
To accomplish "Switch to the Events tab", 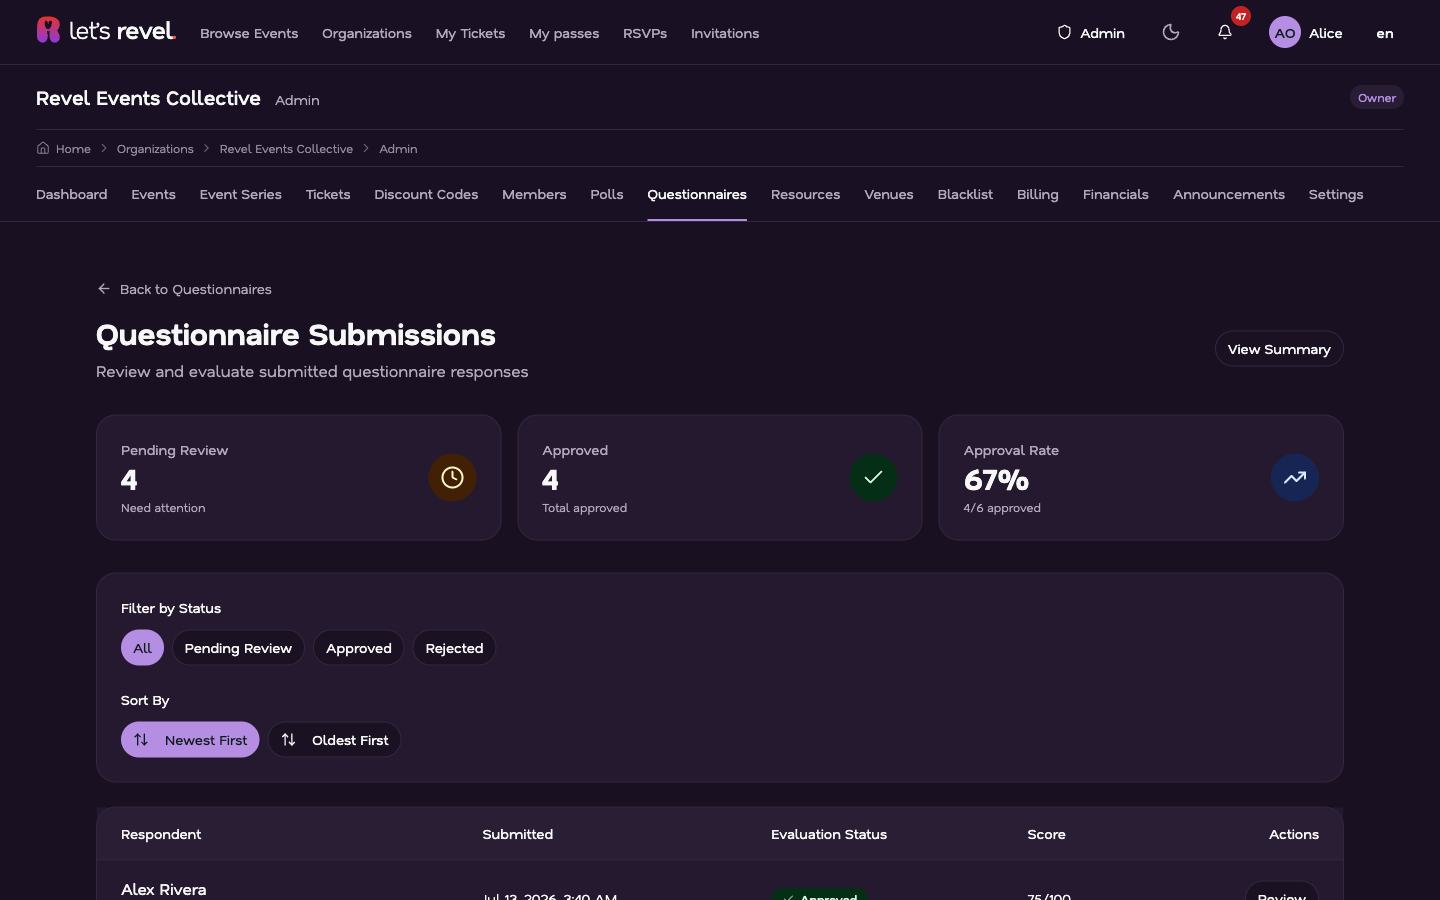I will pos(153,194).
